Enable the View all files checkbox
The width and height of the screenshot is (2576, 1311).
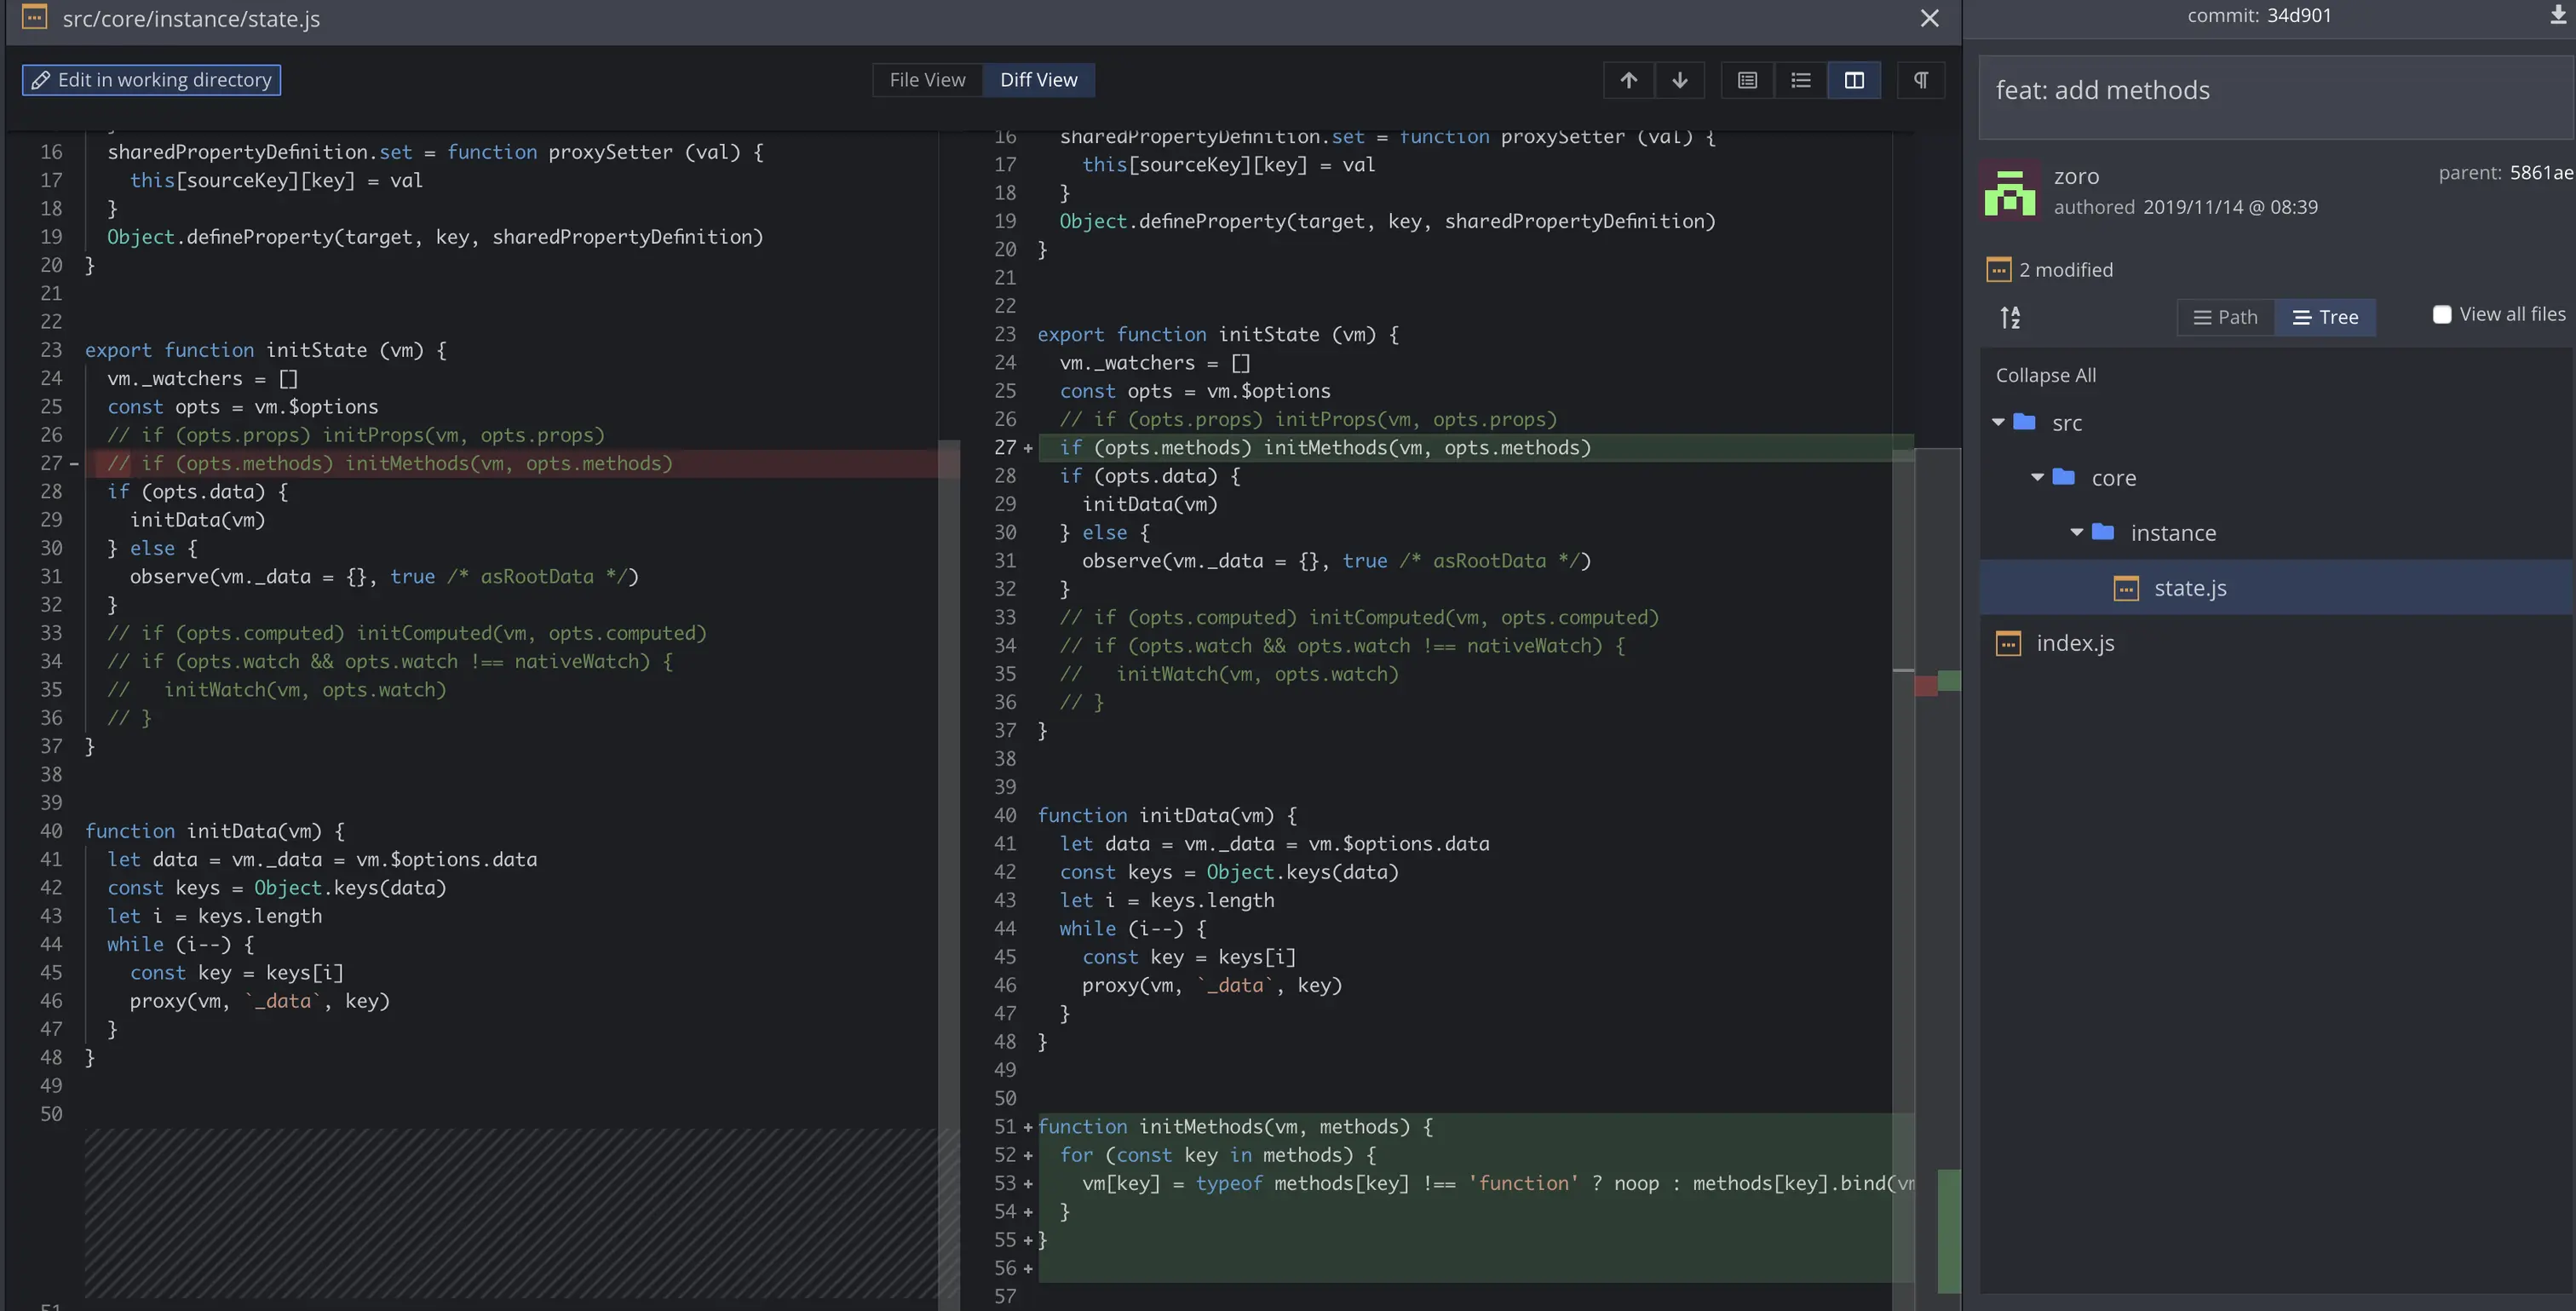coord(2441,315)
